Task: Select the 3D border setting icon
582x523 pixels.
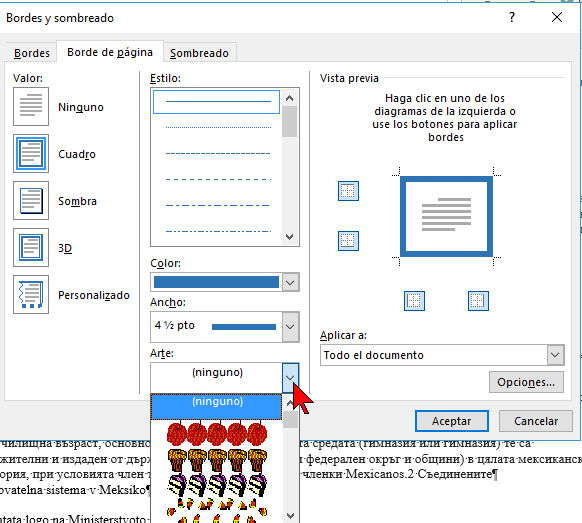Action: [x=31, y=247]
